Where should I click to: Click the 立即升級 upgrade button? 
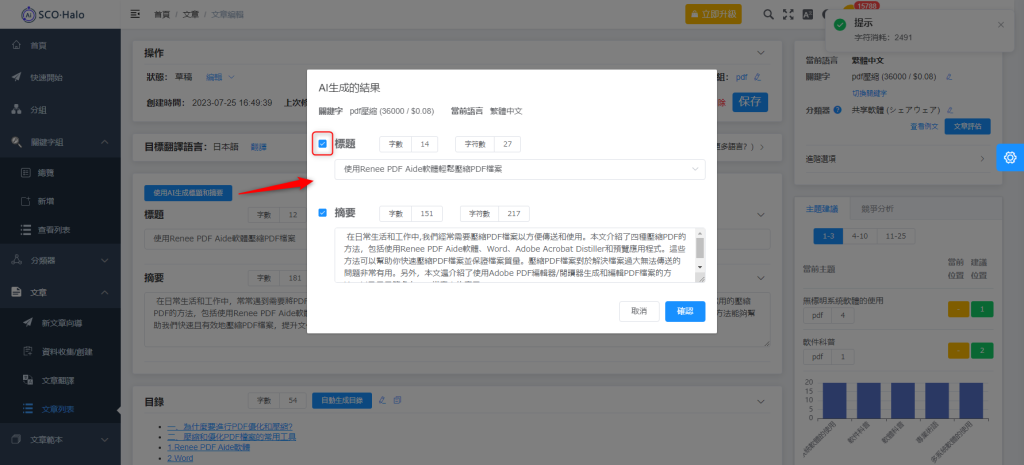(713, 14)
